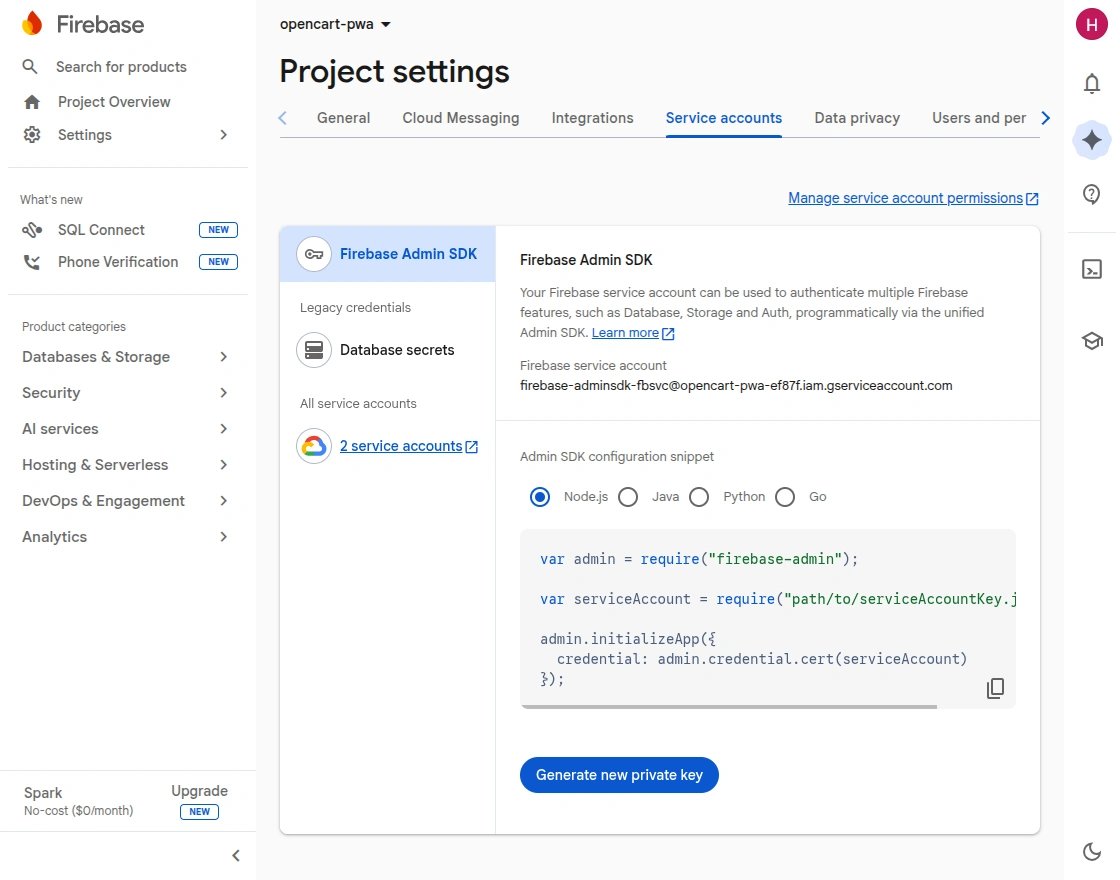Viewport: 1120px width, 880px height.
Task: Open the Users and permissions tab
Action: [x=979, y=118]
